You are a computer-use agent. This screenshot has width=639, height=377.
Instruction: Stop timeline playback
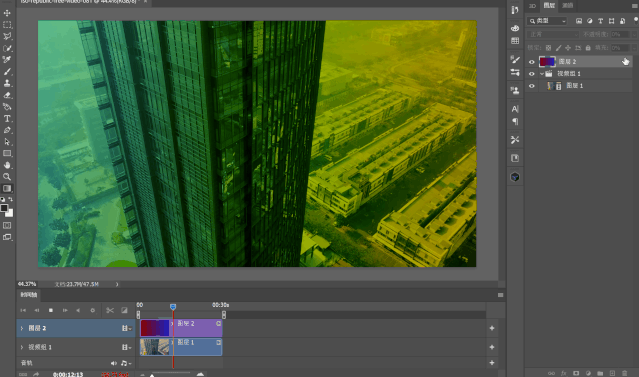click(51, 310)
